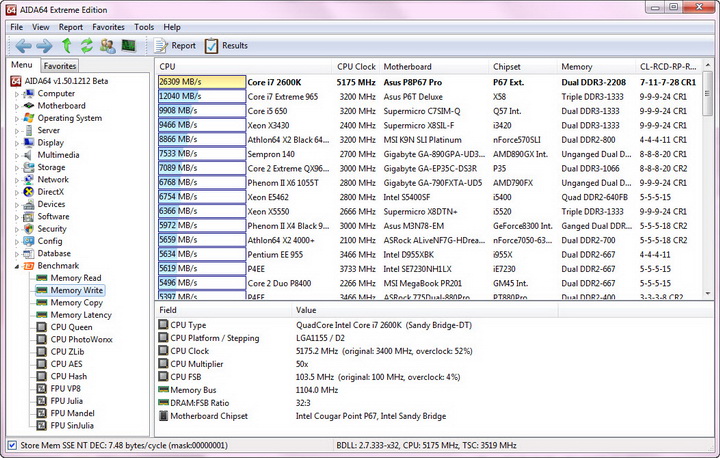Click the 9908 MB/s result bar
The image size is (720, 458).
pyautogui.click(x=202, y=111)
